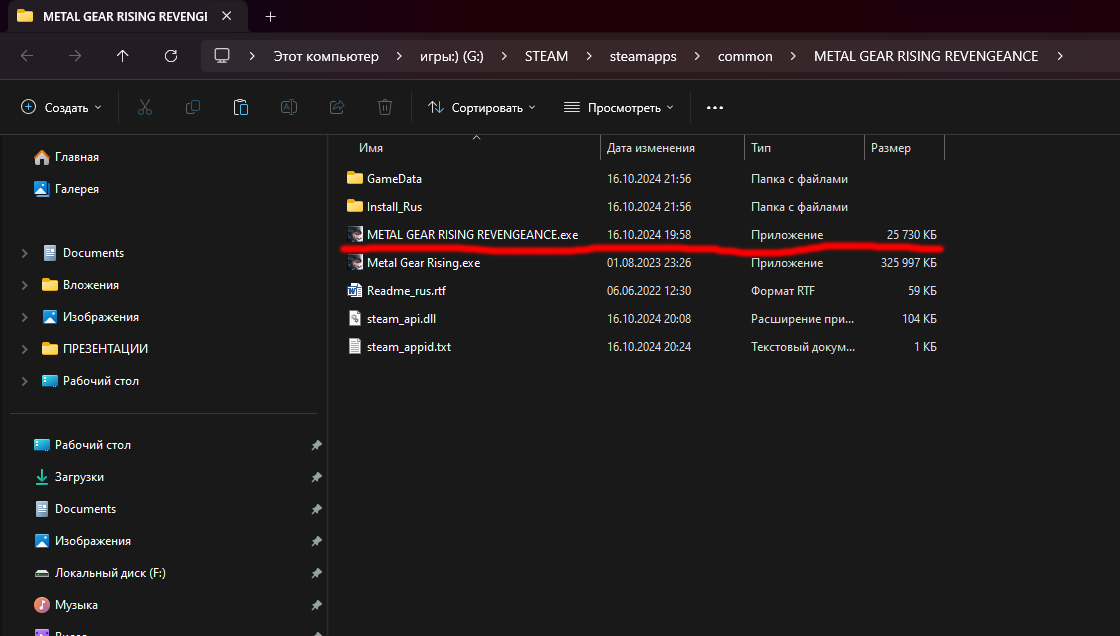Screen dimensions: 1120x636
Task: Open the Создать dropdown menu
Action: pyautogui.click(x=61, y=107)
